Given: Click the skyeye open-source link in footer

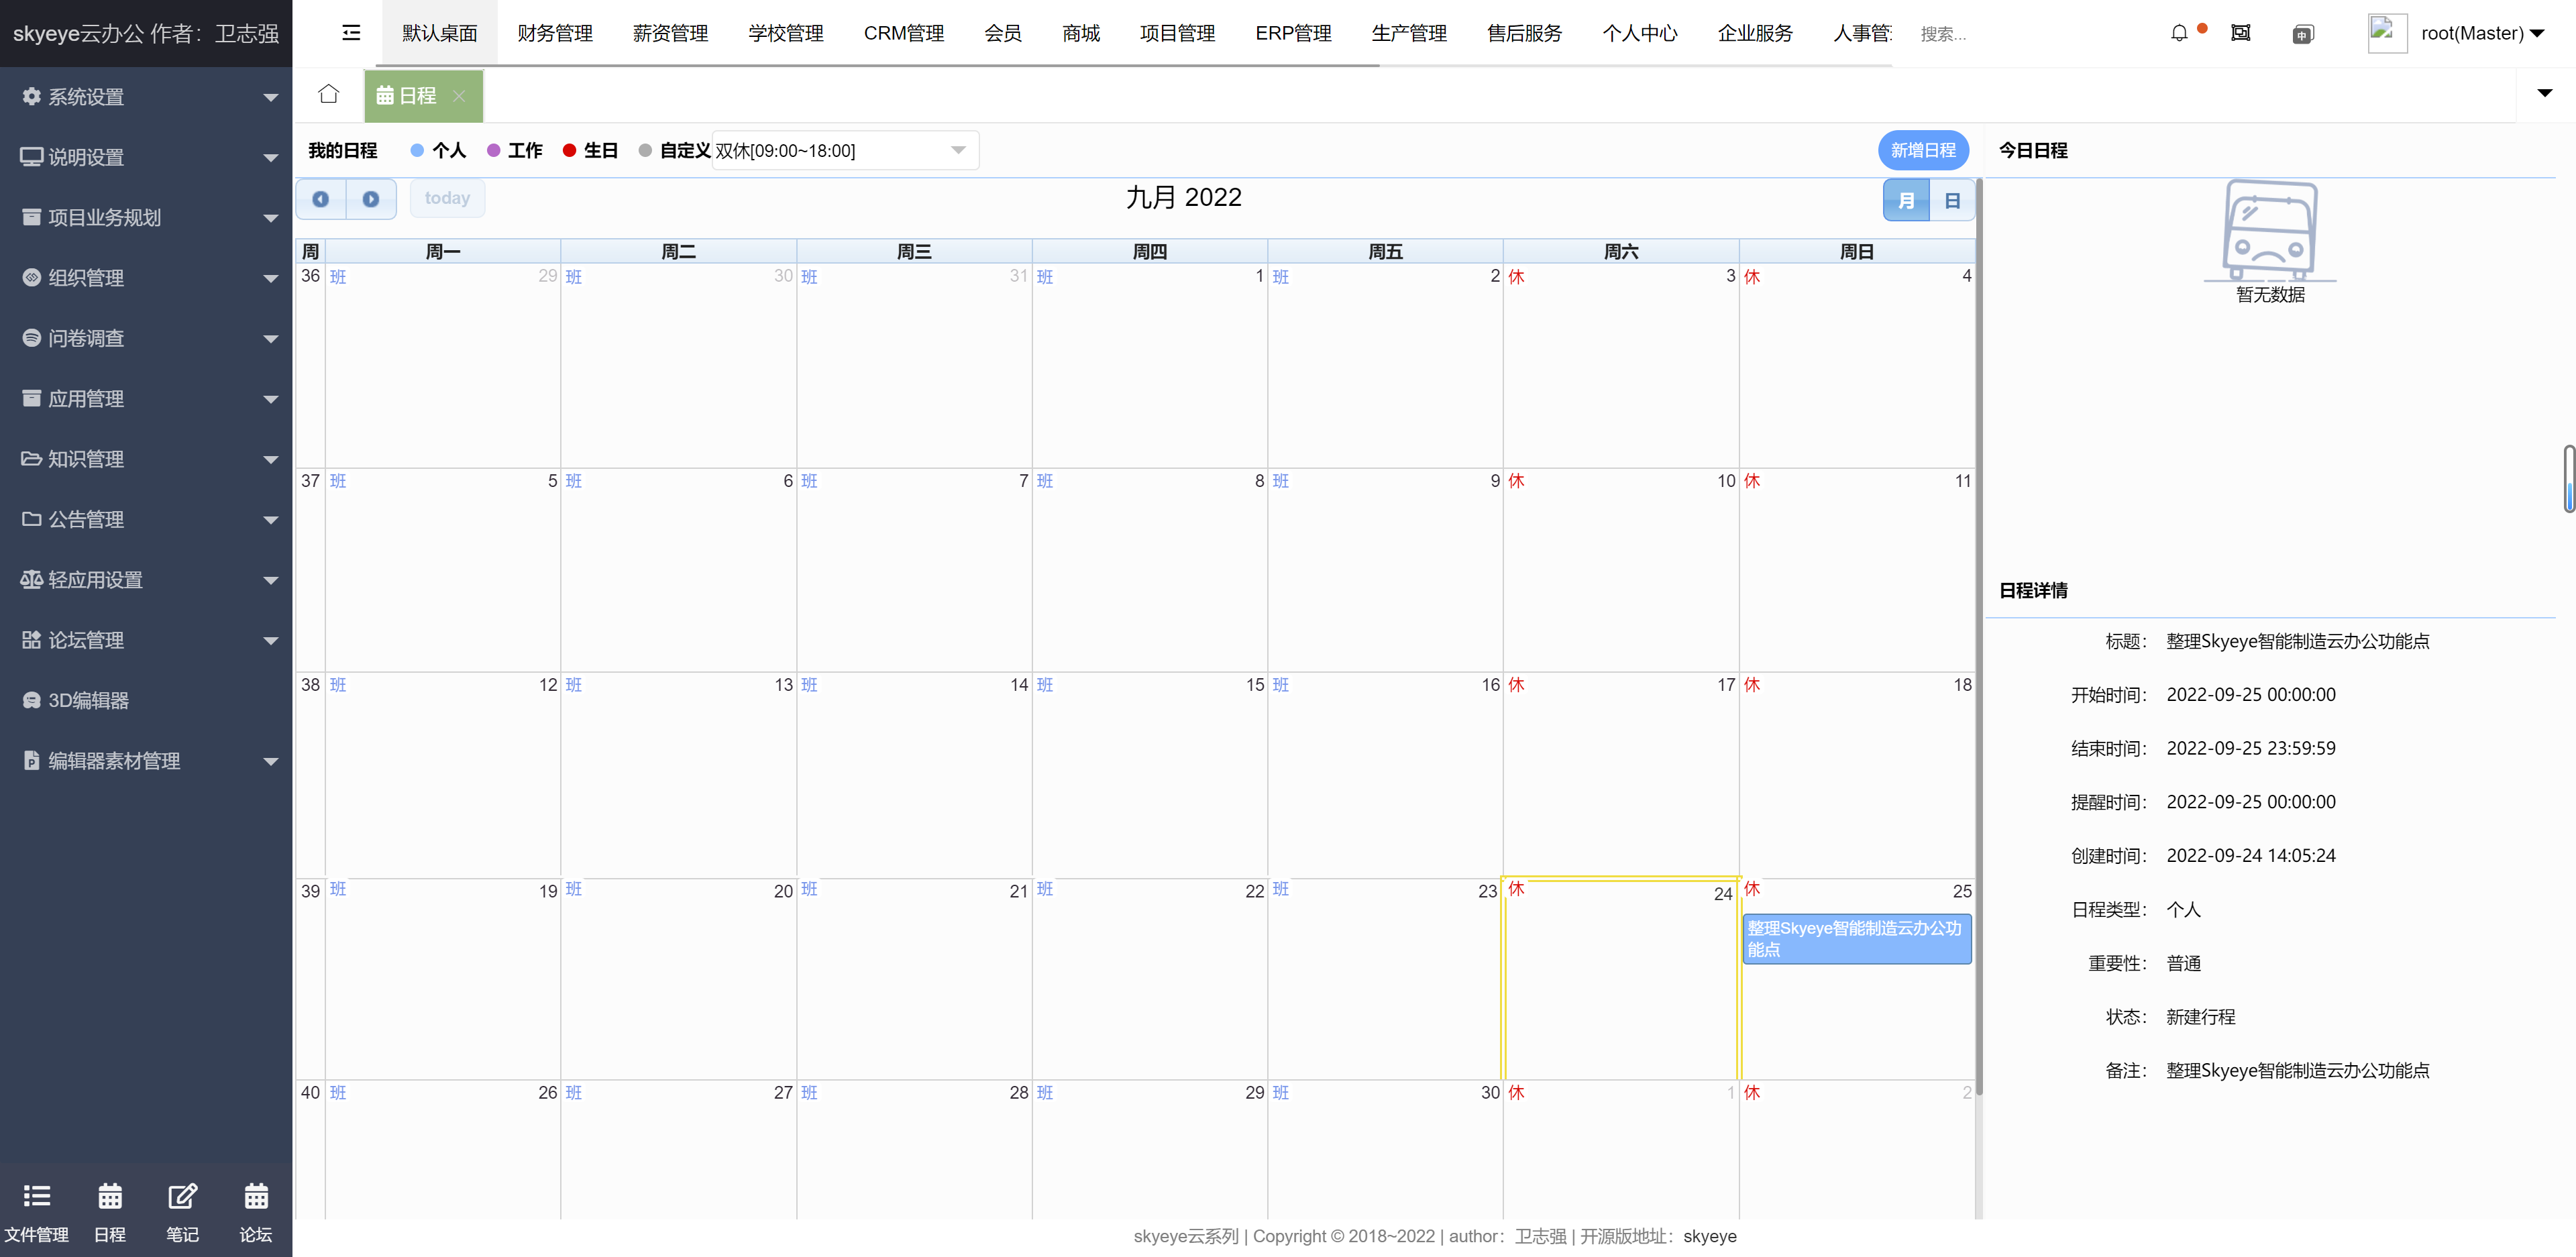Looking at the screenshot, I should (1709, 1236).
